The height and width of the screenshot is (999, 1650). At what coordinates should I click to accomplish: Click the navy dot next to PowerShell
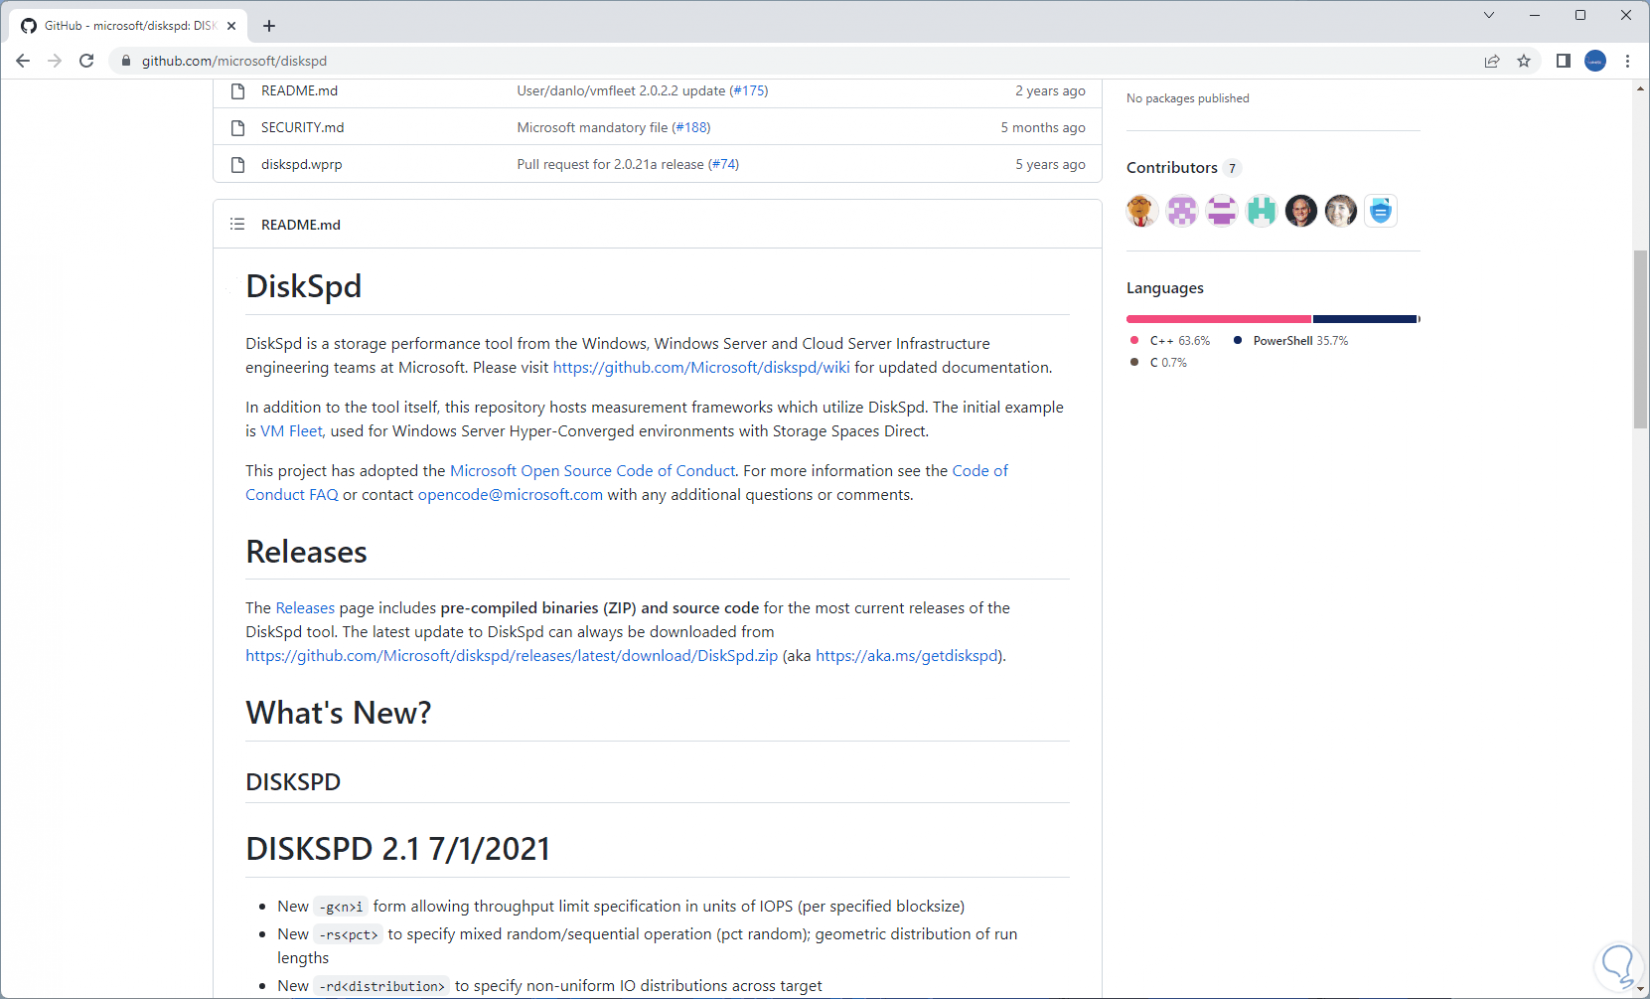point(1238,341)
